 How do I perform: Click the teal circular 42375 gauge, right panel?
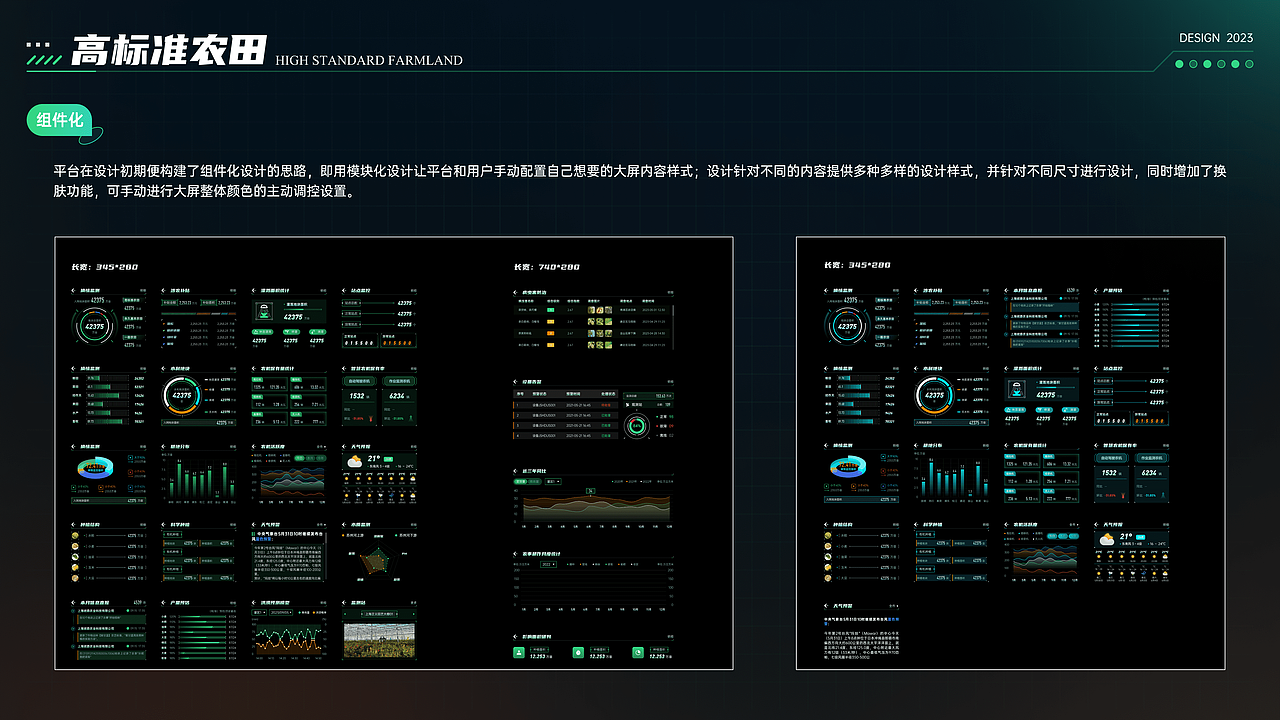tap(847, 326)
